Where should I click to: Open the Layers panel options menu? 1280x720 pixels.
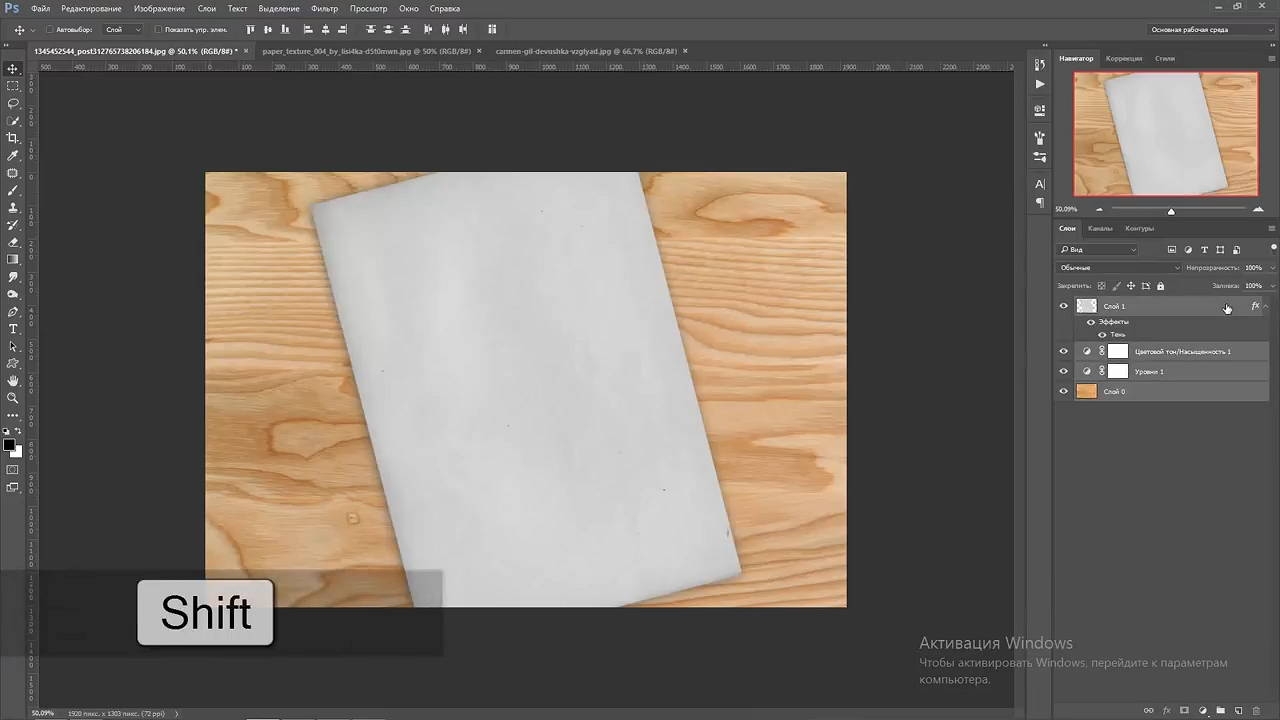click(1272, 228)
